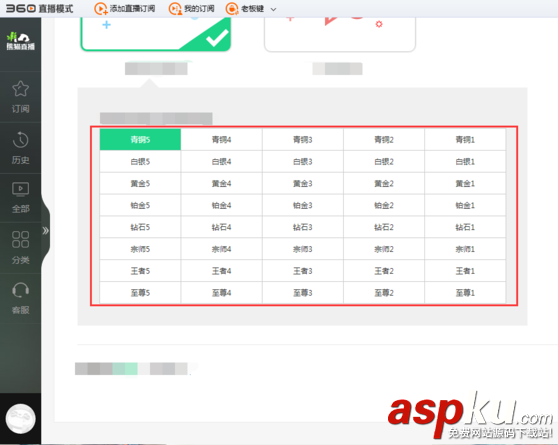Pick the 白银5 cell
The image size is (558, 445).
(x=140, y=162)
